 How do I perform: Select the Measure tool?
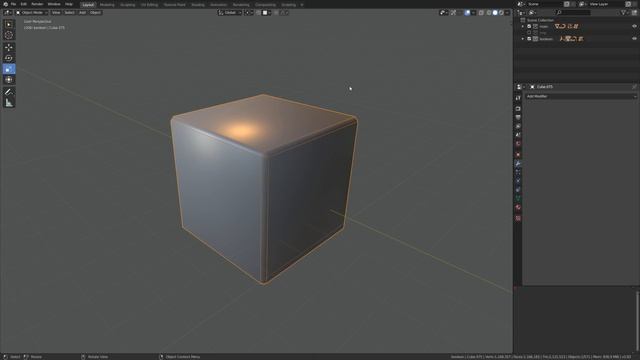(9, 103)
